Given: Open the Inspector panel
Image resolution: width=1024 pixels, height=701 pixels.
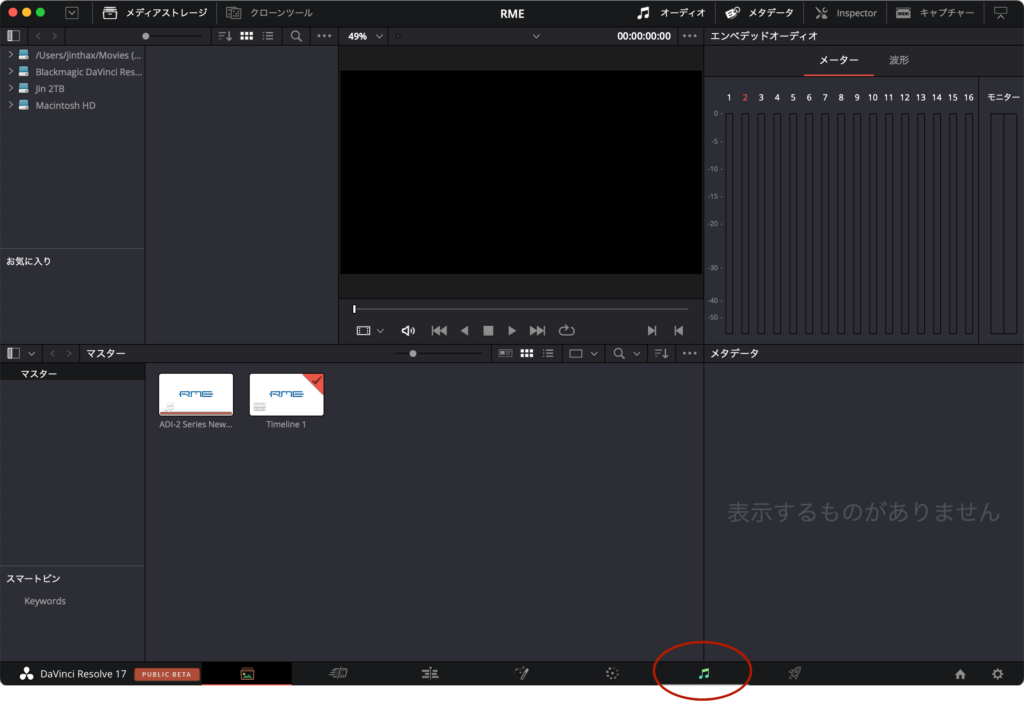Looking at the screenshot, I should [x=846, y=13].
